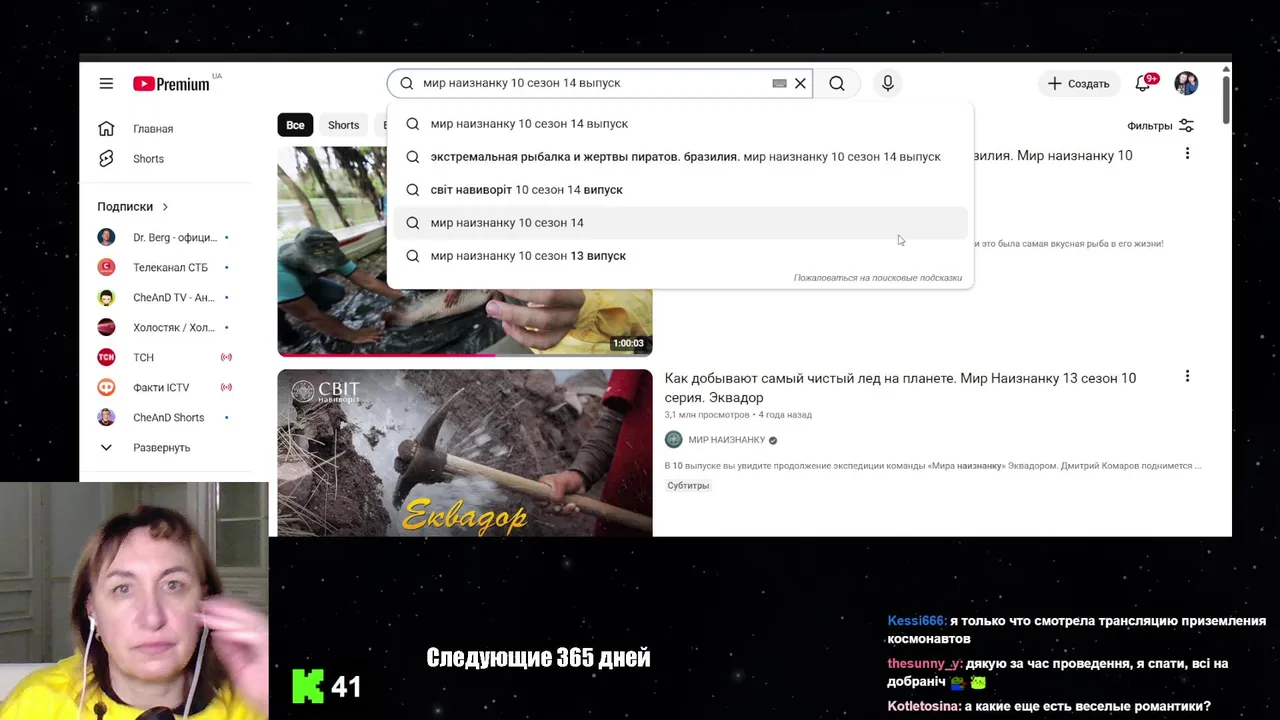Viewport: 1280px width, 720px height.
Task: Click the verified badge beside МИР НАИЗНАНКУ
Action: pos(773,440)
